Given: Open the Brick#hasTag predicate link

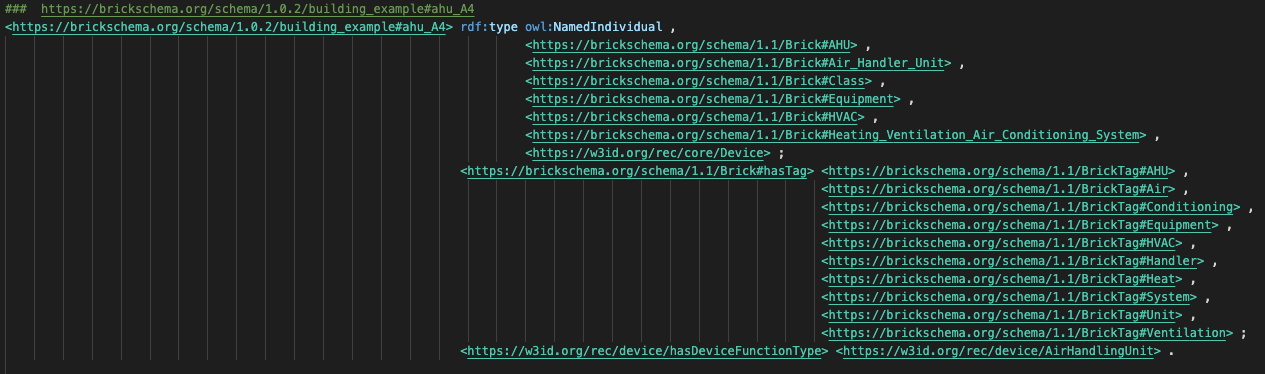Looking at the screenshot, I should pos(637,171).
